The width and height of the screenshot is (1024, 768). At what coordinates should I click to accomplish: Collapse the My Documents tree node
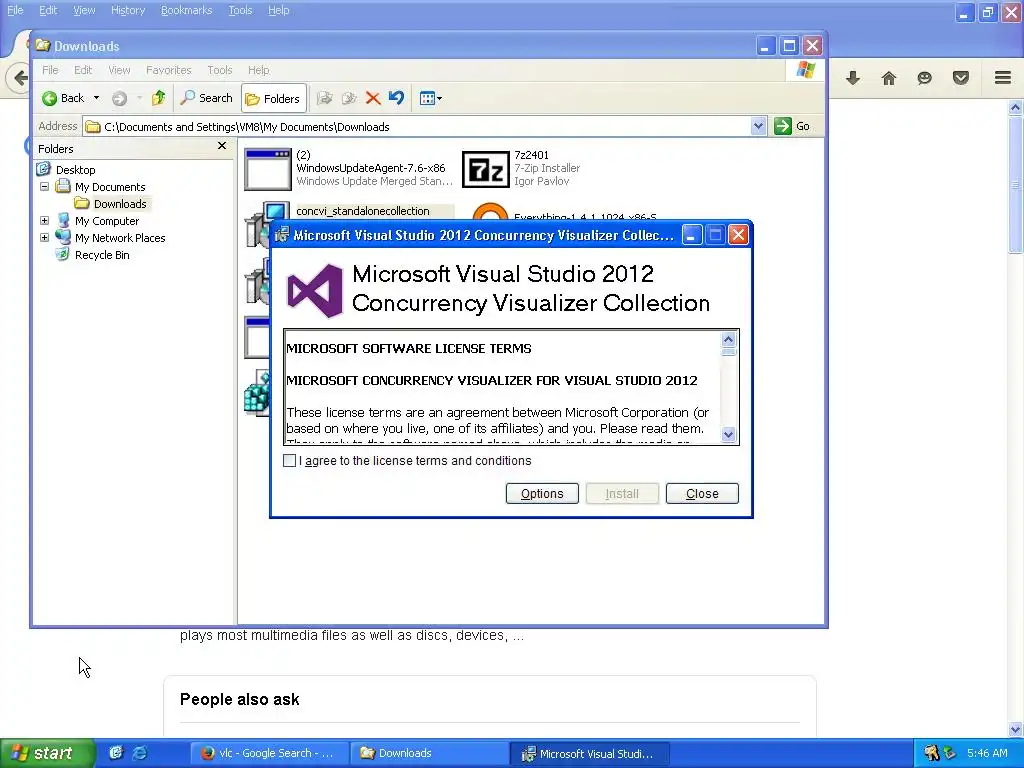pos(44,186)
